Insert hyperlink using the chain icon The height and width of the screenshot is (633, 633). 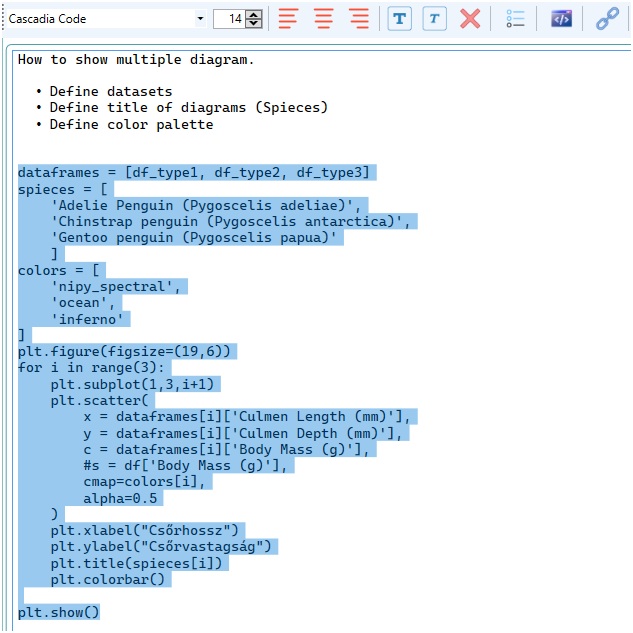(607, 19)
